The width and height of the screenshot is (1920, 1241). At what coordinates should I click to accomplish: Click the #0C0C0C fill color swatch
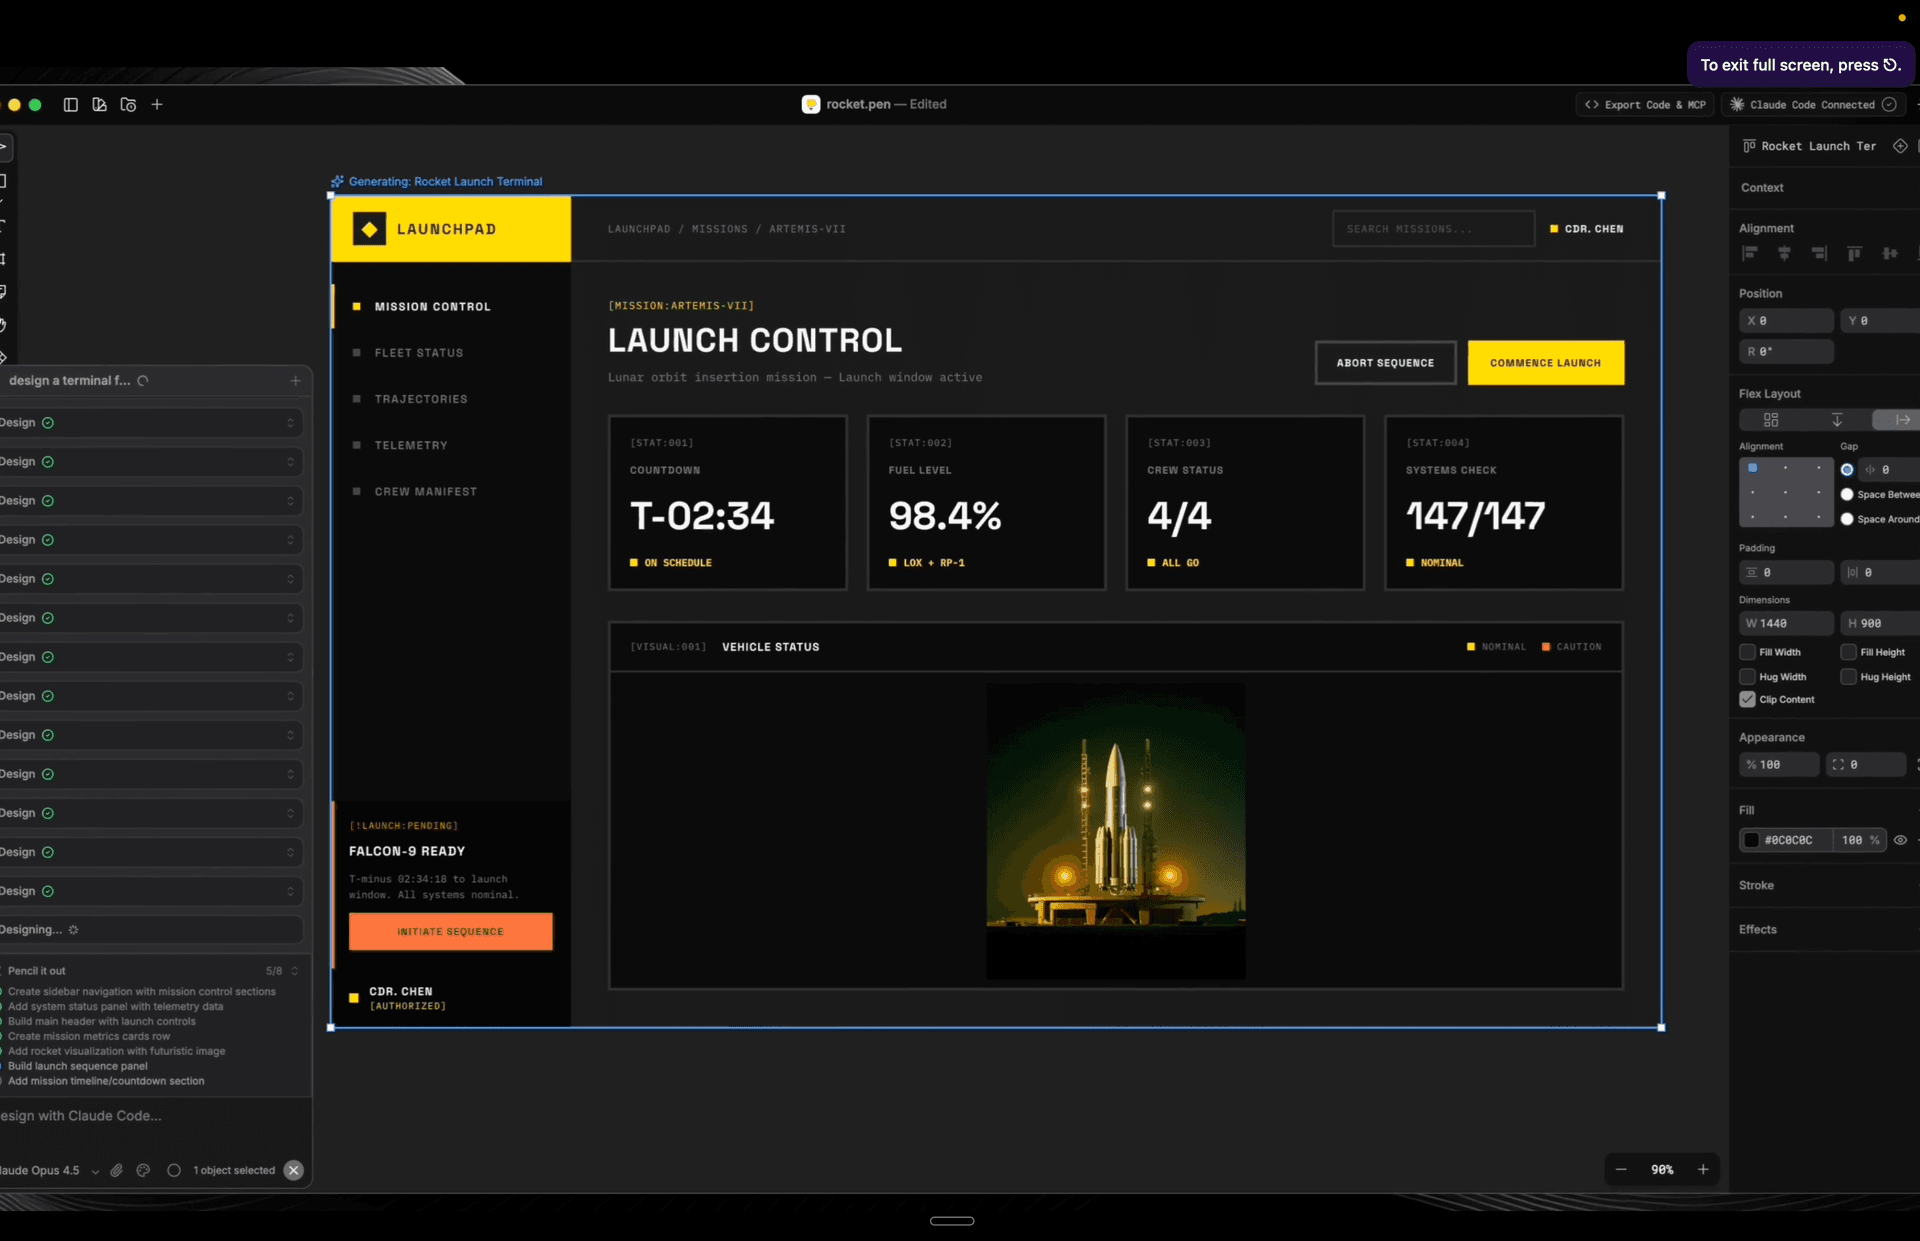[x=1752, y=841]
